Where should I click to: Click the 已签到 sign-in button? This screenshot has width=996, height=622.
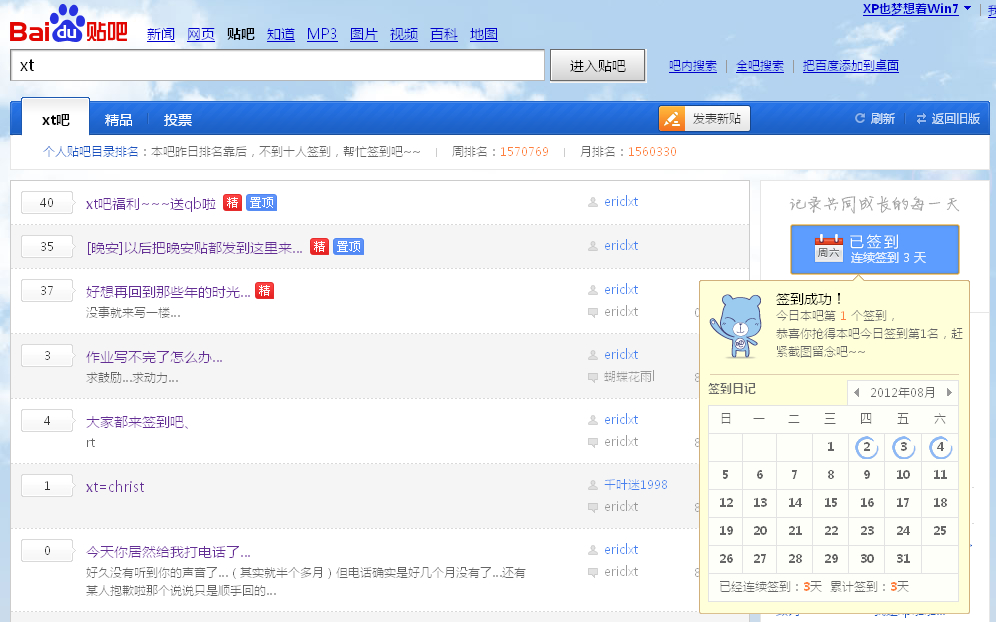point(875,249)
